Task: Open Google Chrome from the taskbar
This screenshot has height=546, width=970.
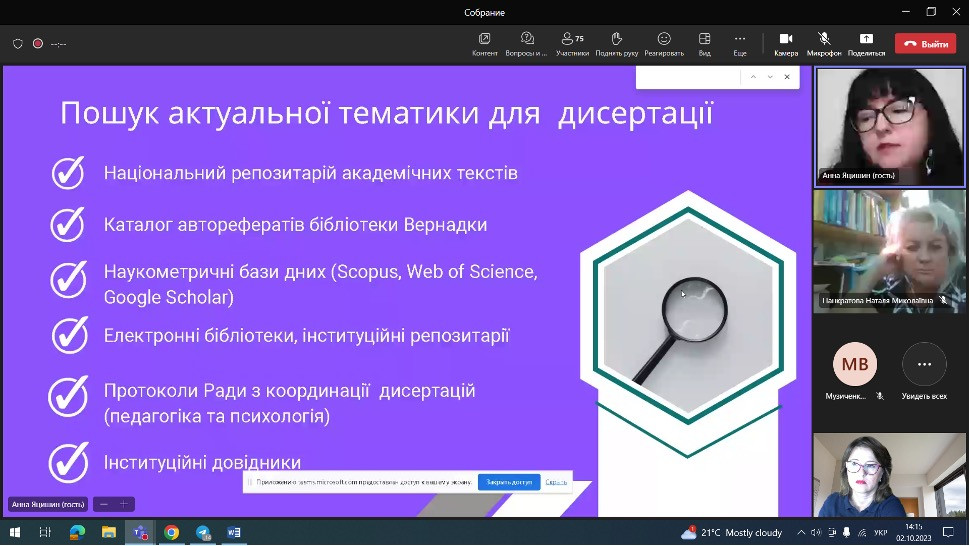Action: pyautogui.click(x=171, y=532)
